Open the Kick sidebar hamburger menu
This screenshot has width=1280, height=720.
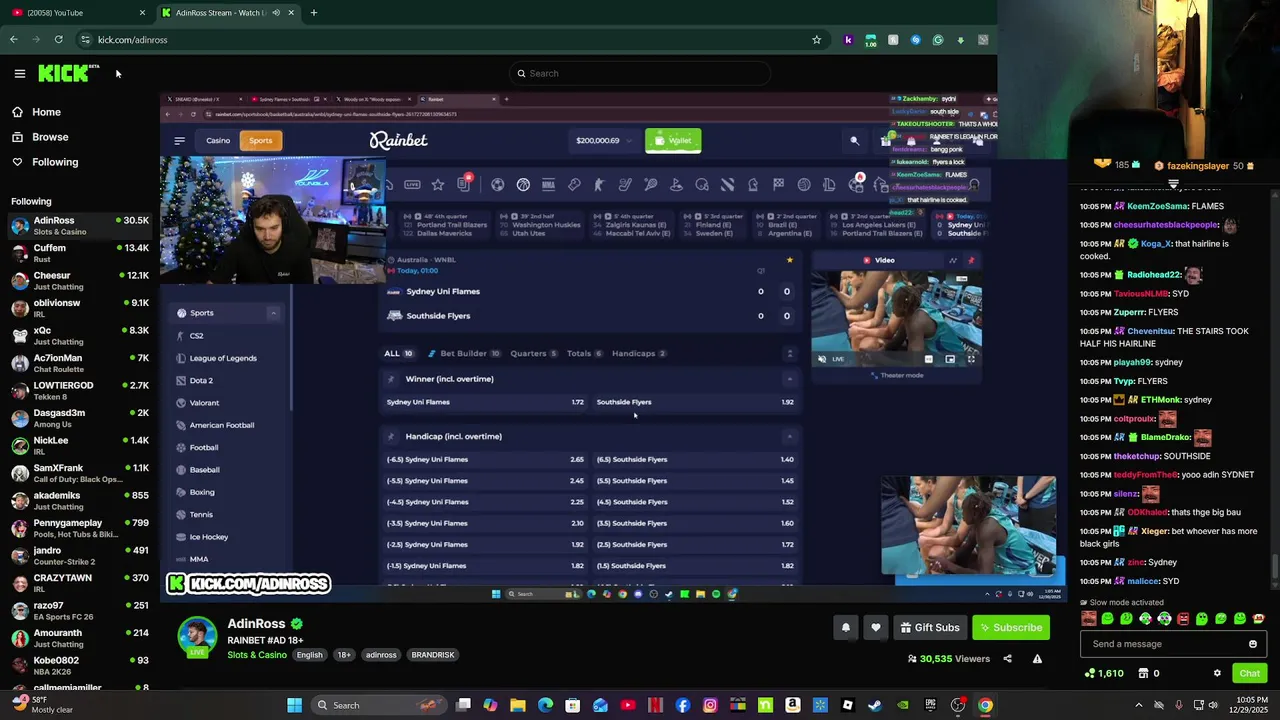pos(19,73)
